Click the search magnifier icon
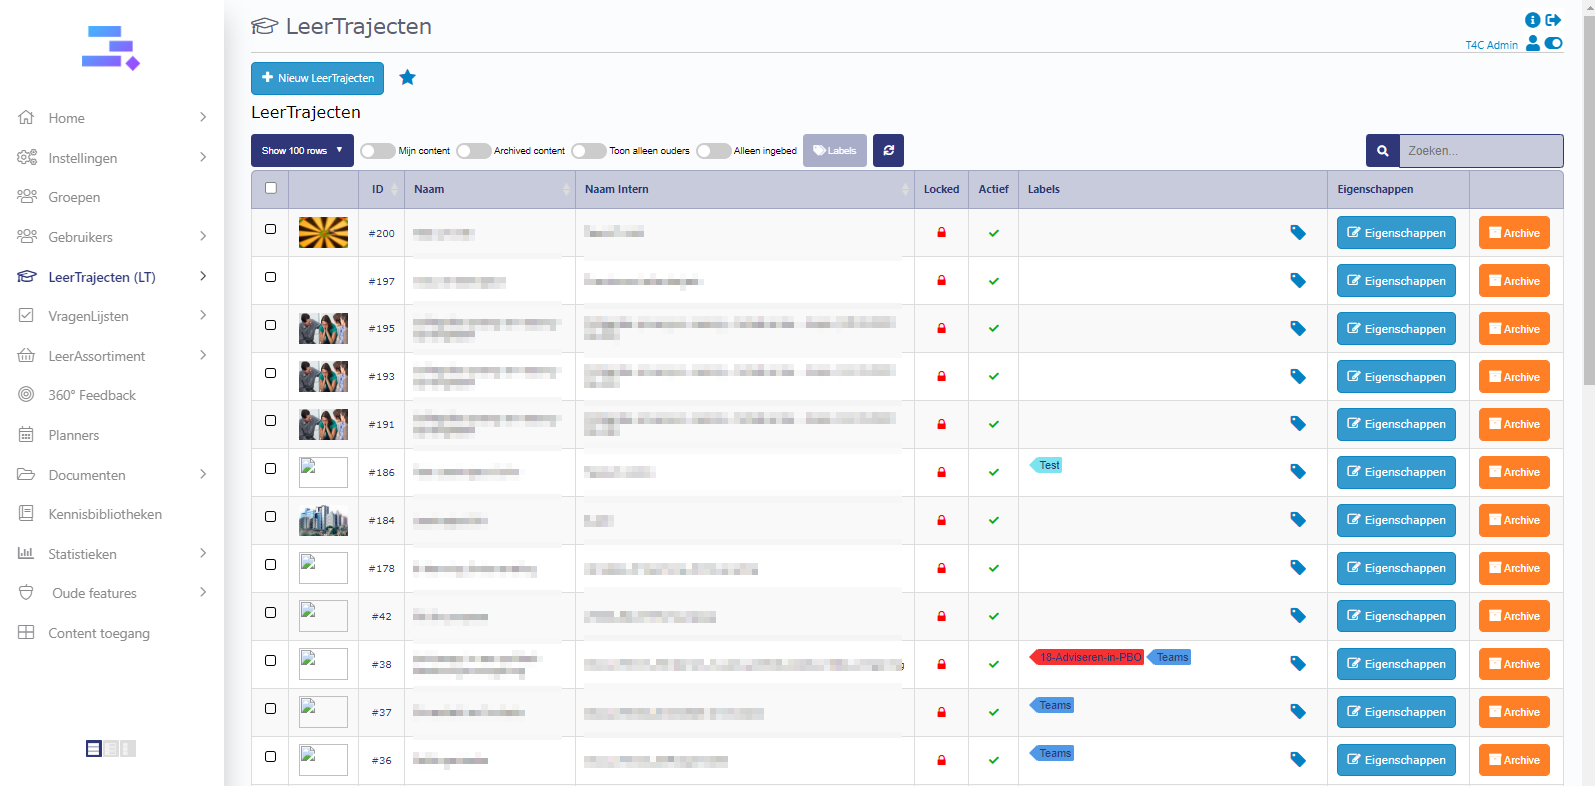1595x786 pixels. 1382,151
